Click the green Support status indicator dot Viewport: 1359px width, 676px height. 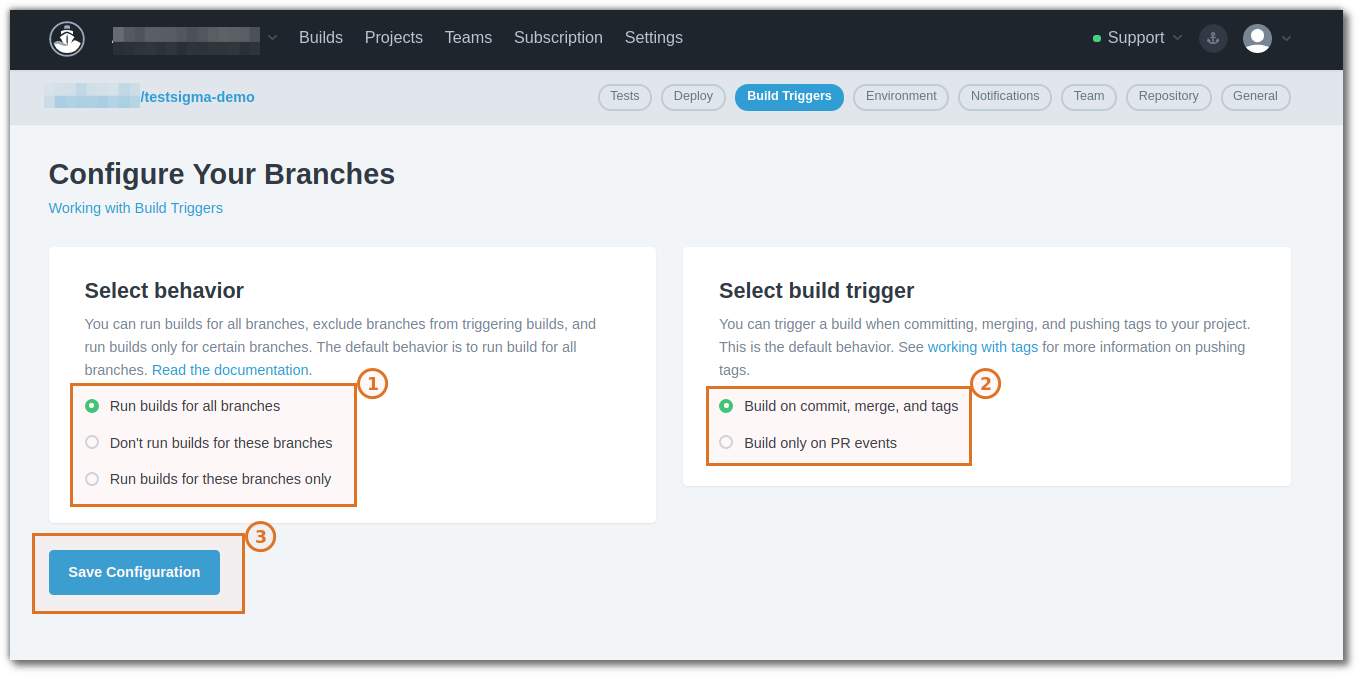click(x=1095, y=38)
